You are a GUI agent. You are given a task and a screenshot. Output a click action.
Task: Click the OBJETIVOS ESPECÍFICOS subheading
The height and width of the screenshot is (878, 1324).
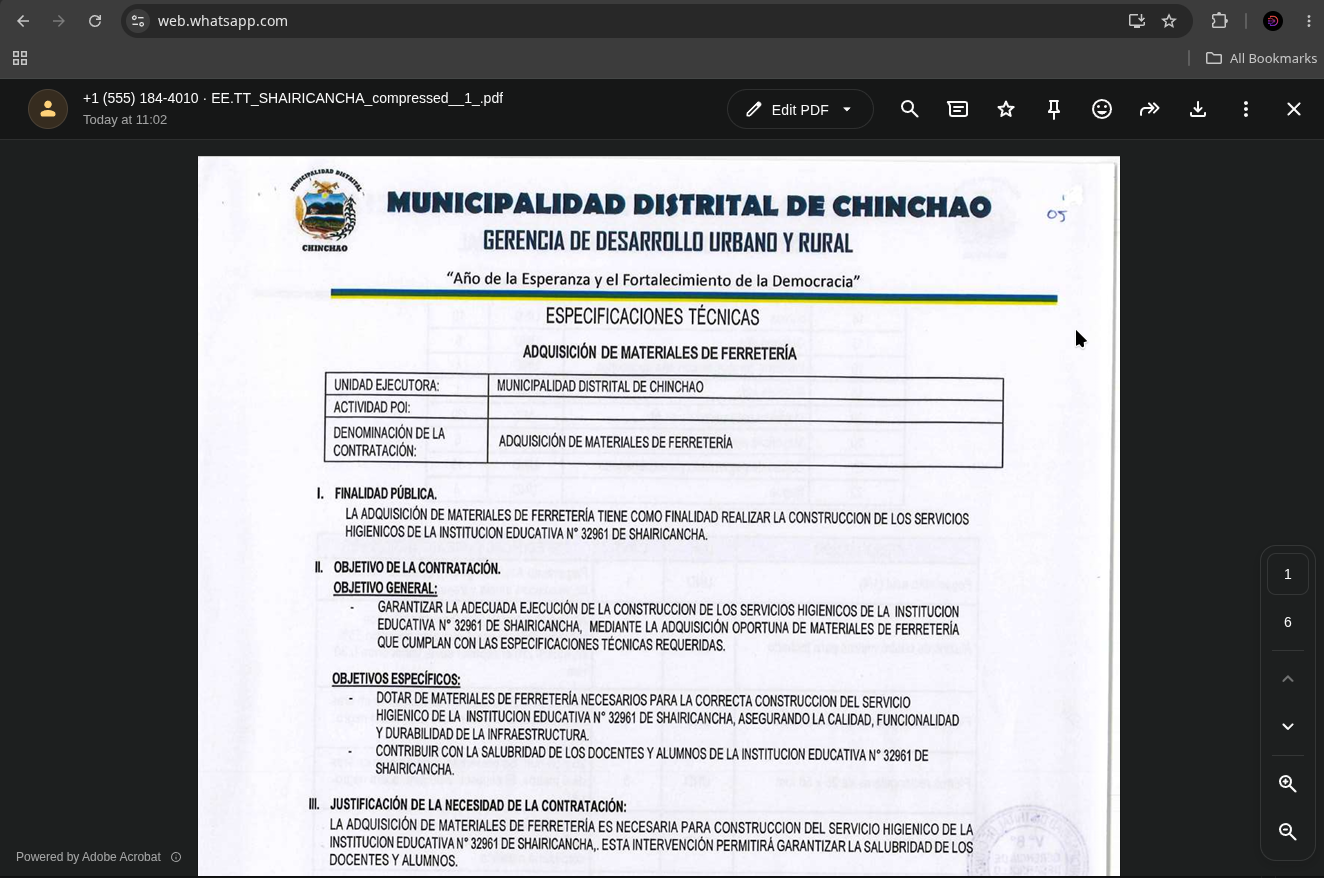click(396, 680)
